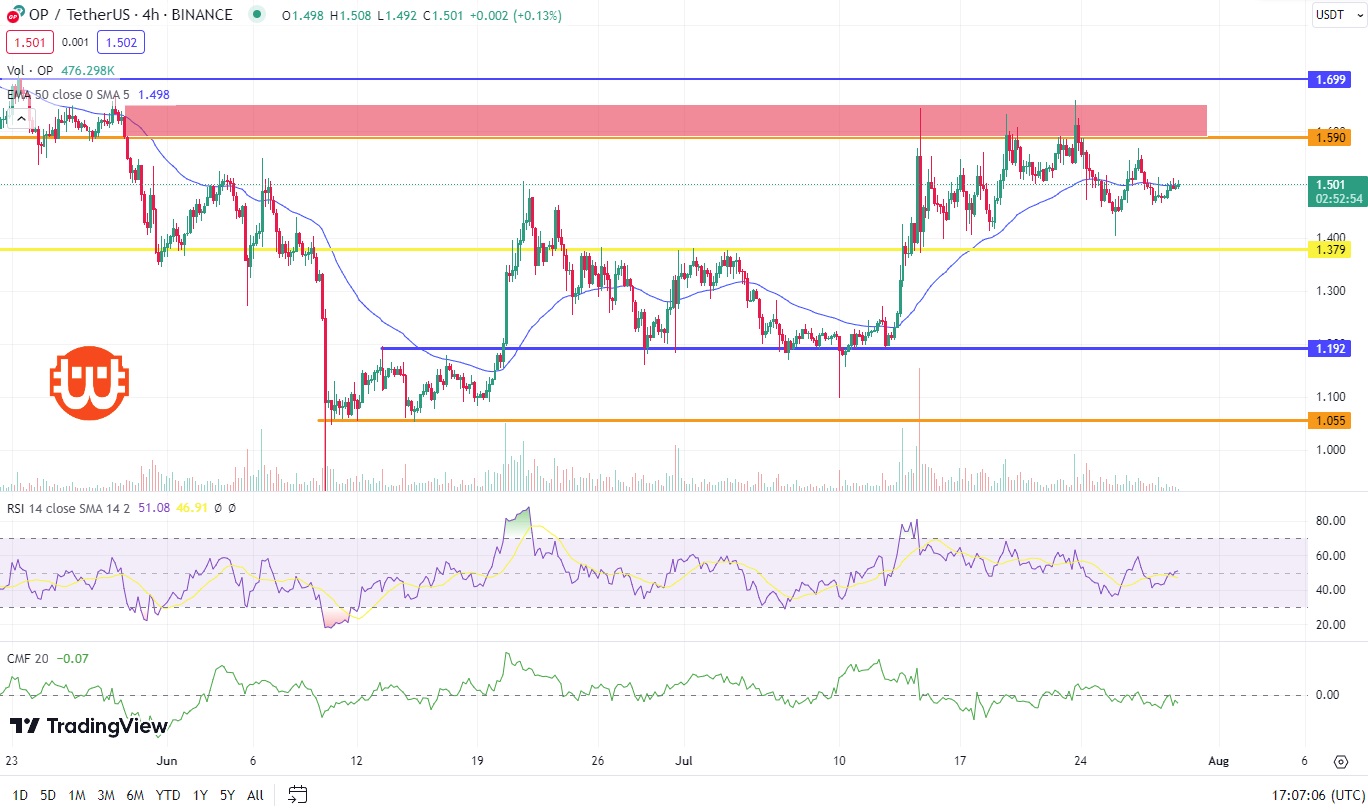Screen dimensions: 1368x812
Task: Show the All time range
Action: pyautogui.click(x=255, y=795)
